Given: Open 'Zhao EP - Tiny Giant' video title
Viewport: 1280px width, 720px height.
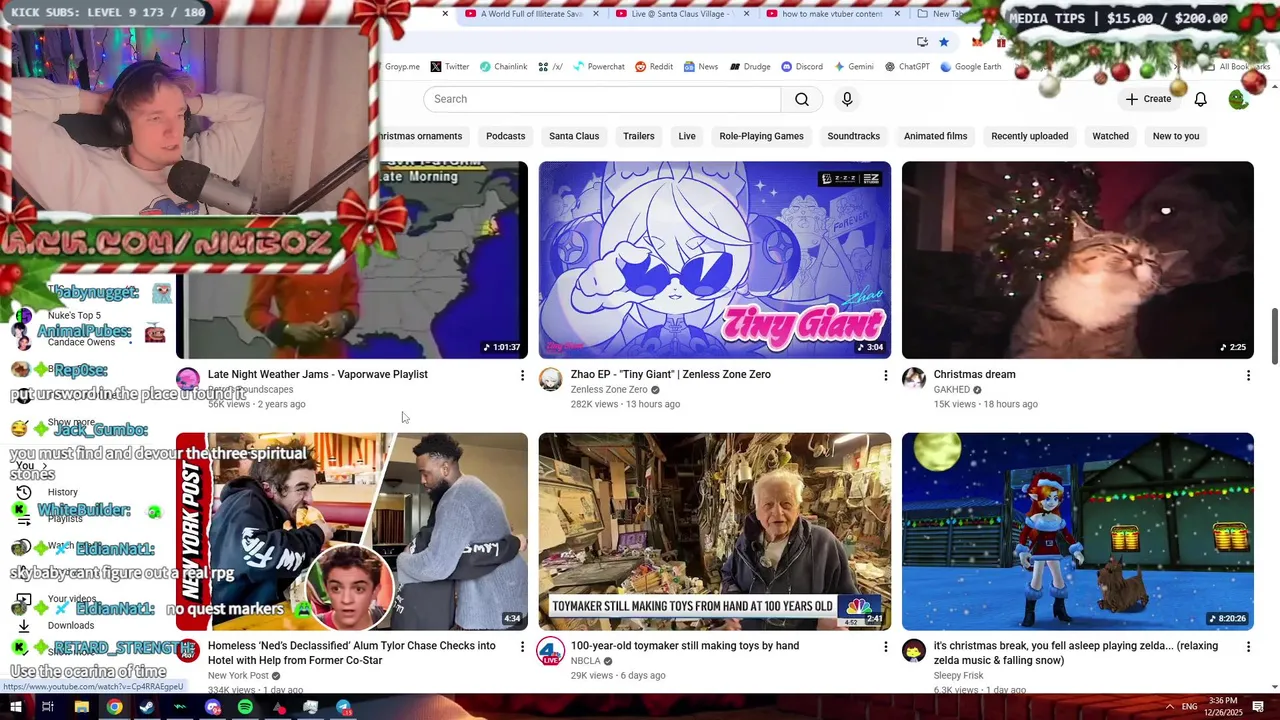Looking at the screenshot, I should (x=670, y=374).
